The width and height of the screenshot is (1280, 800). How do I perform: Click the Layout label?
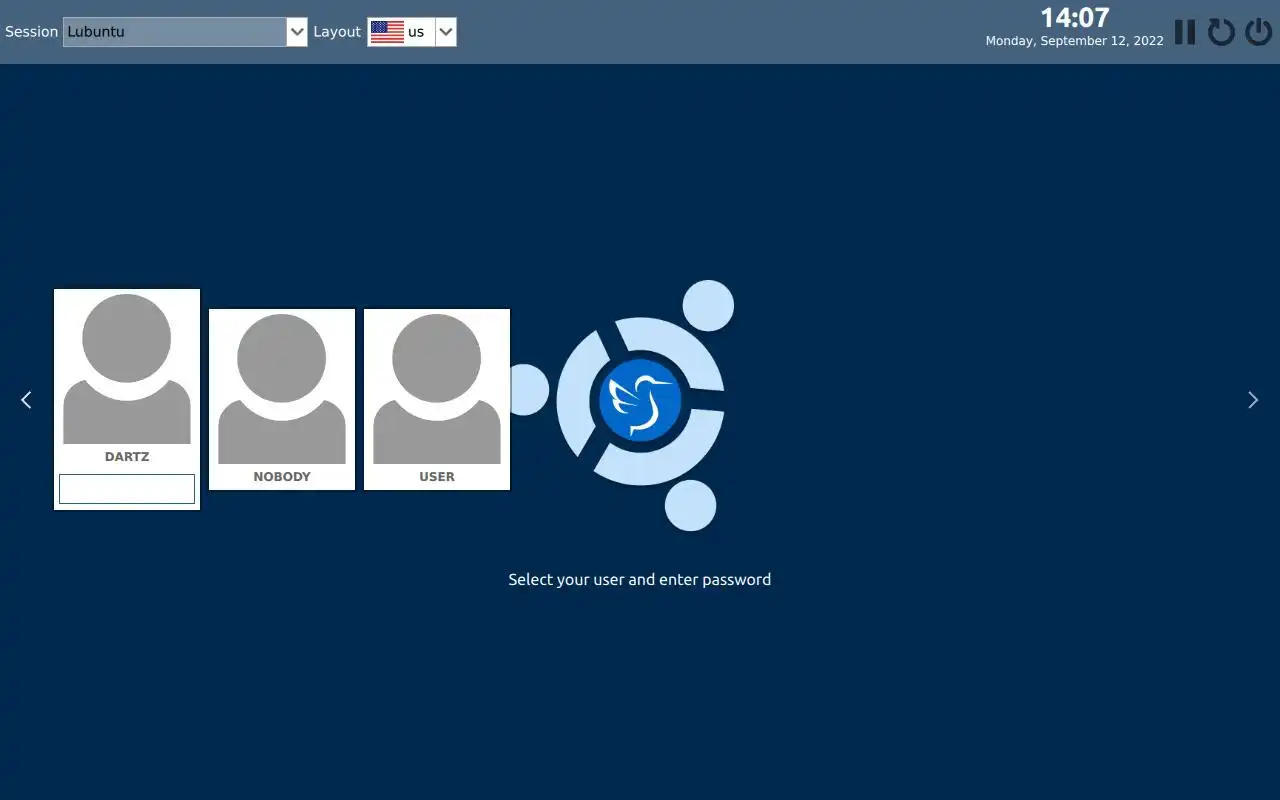click(337, 32)
